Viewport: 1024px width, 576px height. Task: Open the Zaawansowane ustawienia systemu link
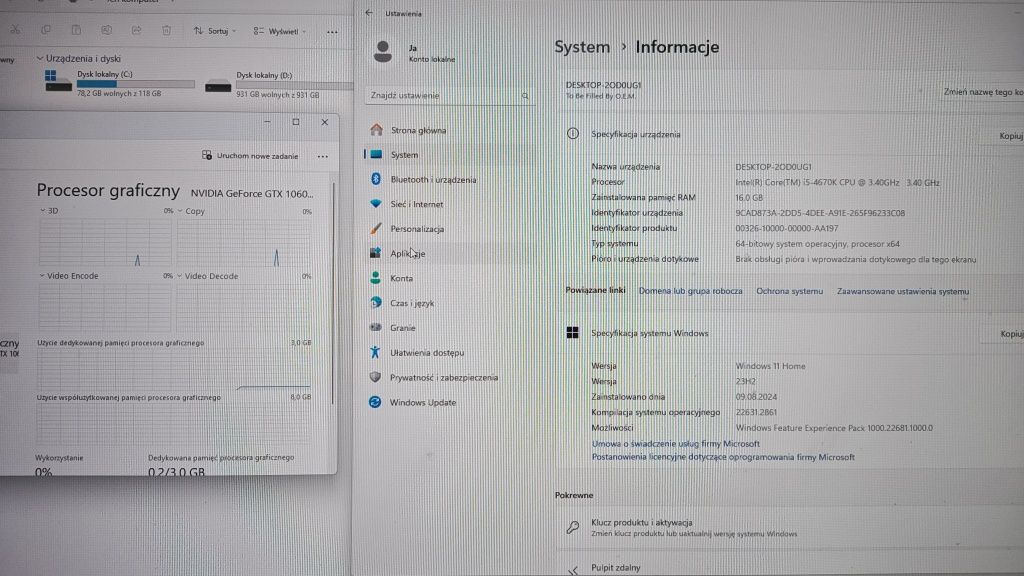point(903,292)
